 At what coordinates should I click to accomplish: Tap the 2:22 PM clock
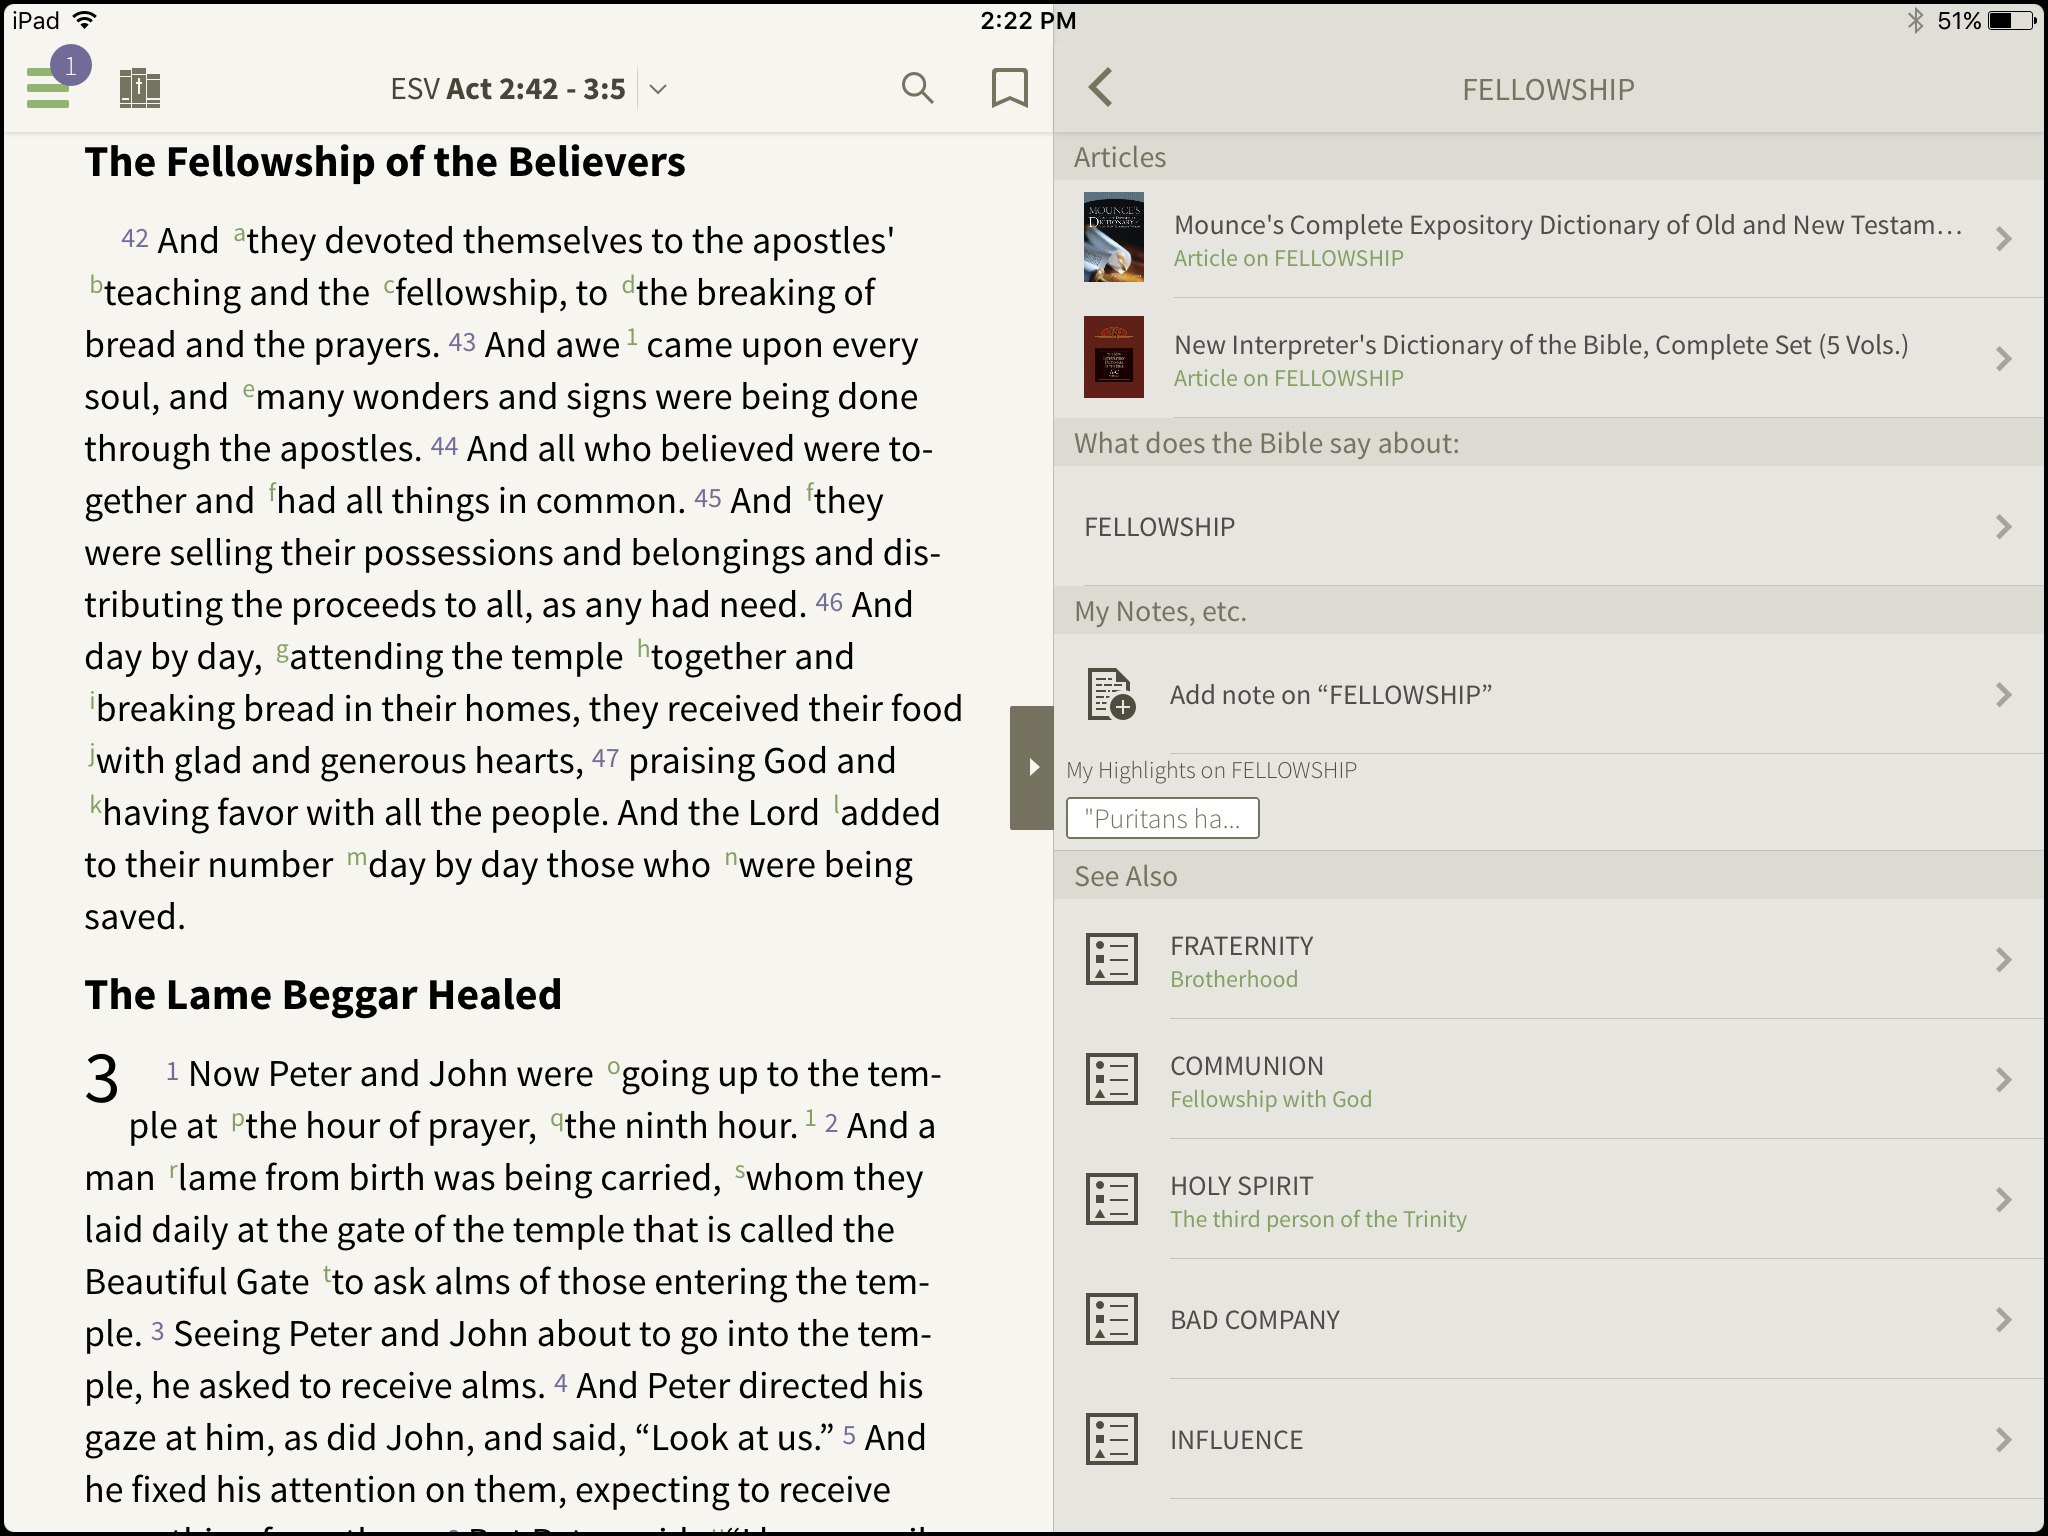click(1028, 21)
